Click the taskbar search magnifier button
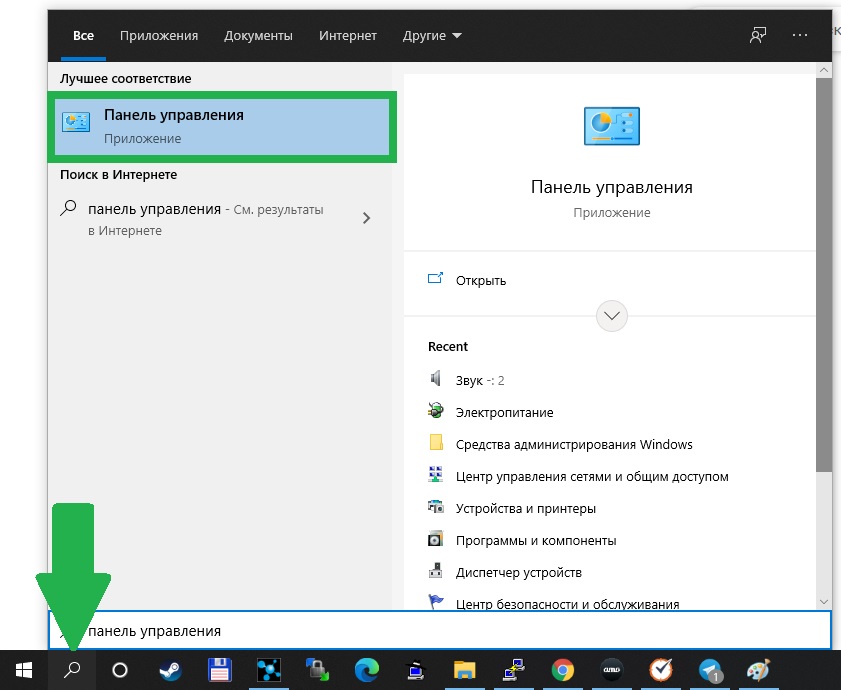The height and width of the screenshot is (690, 841). coord(72,670)
